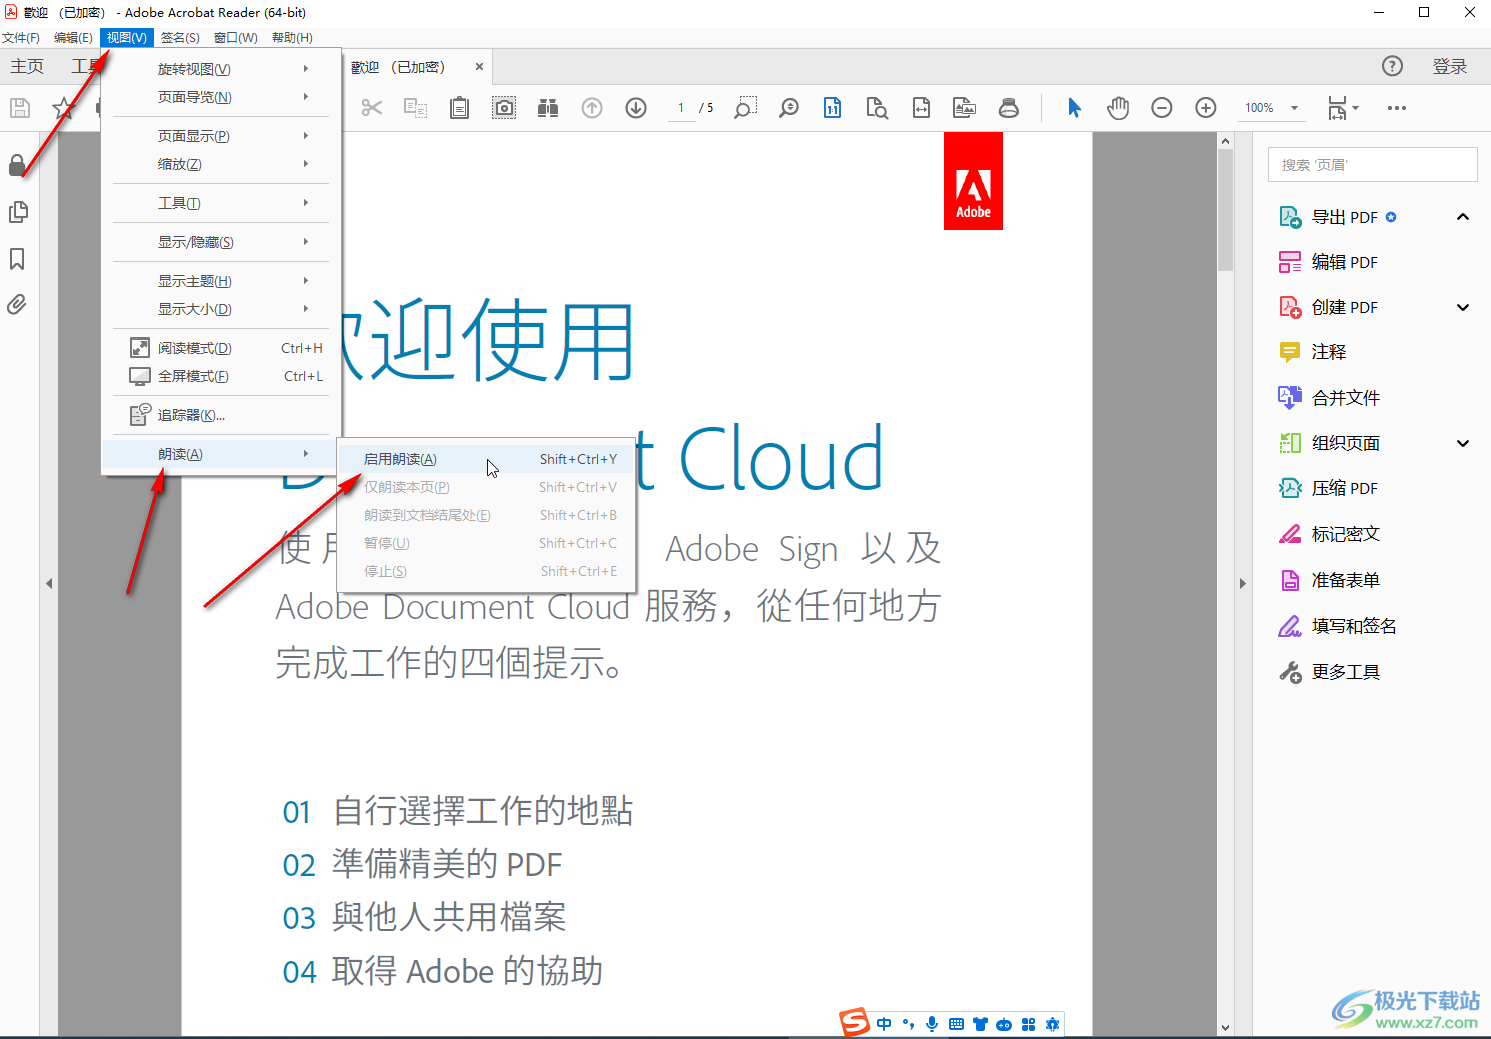Open Find with the binoculars icon

(x=548, y=108)
